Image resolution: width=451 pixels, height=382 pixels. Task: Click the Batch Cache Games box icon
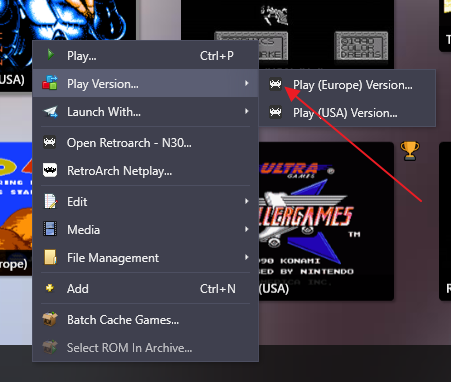pyautogui.click(x=50, y=319)
